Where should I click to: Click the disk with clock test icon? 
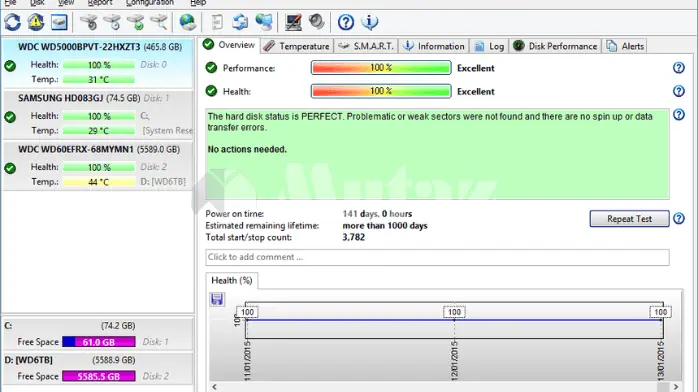pos(112,22)
